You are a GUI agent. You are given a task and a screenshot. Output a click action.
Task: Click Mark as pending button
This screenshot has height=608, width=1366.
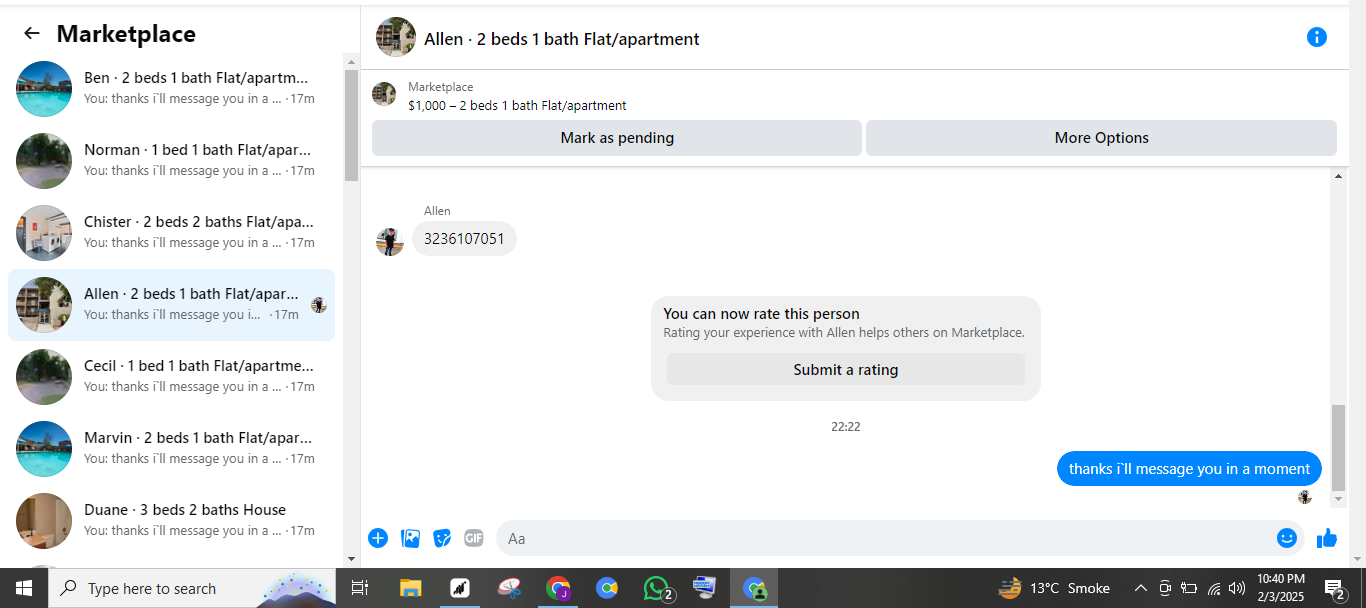click(x=617, y=138)
